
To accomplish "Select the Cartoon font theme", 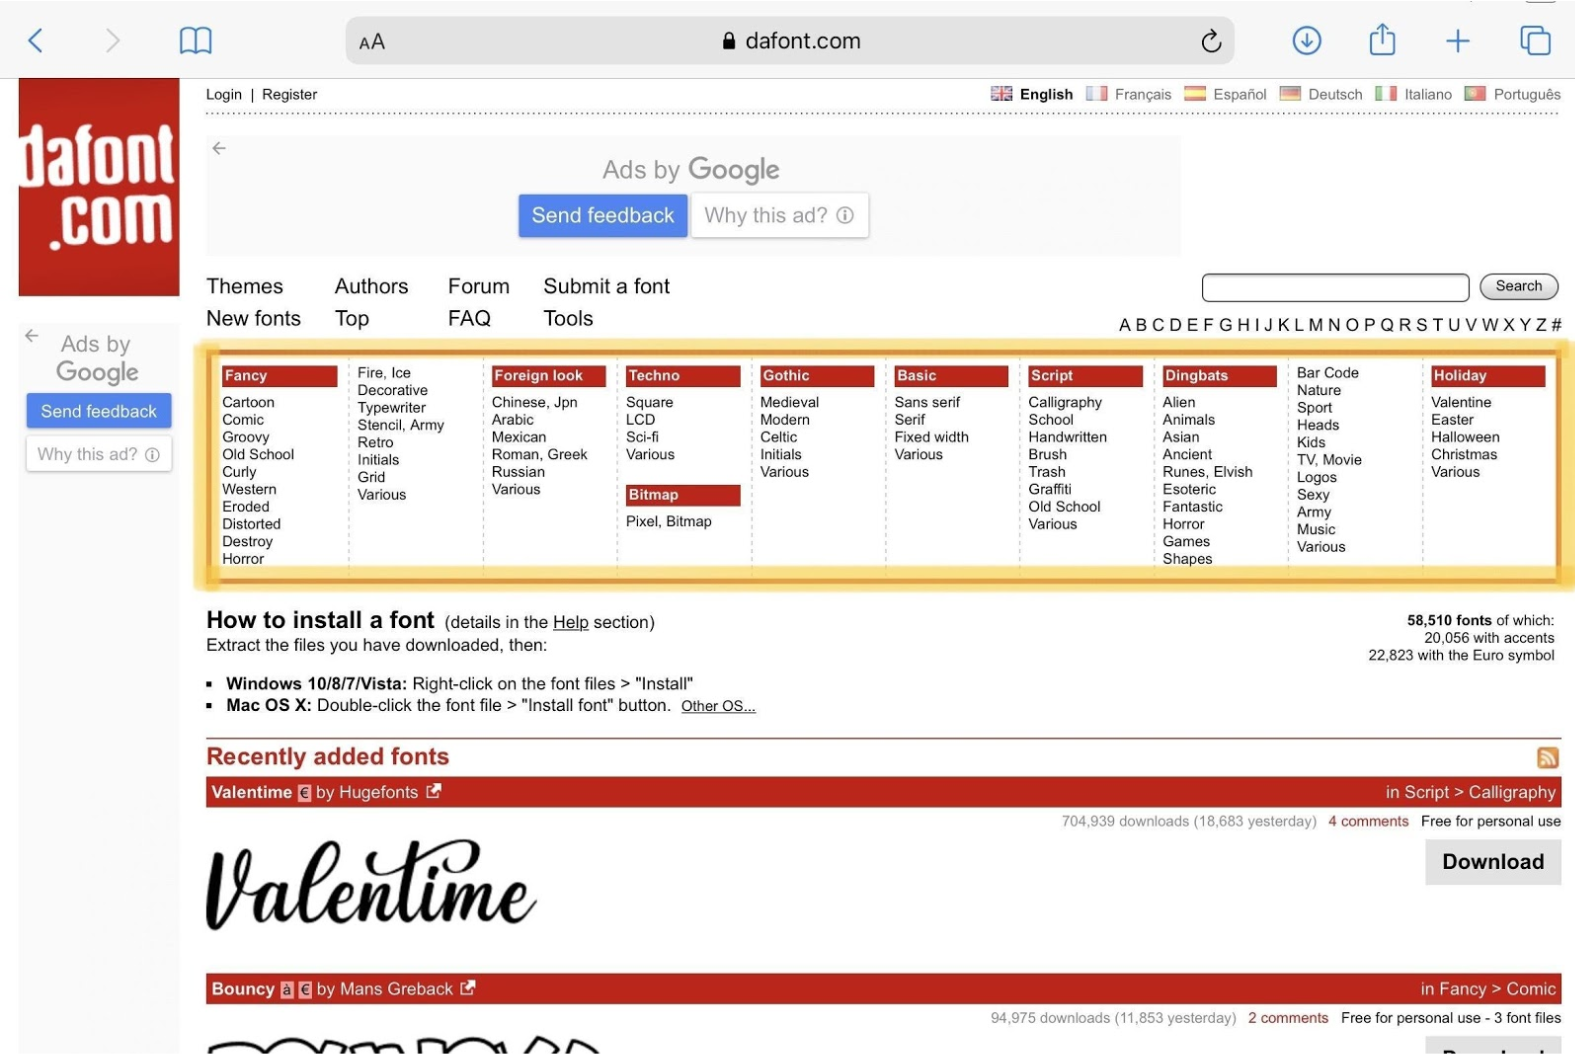I will click(x=248, y=402).
